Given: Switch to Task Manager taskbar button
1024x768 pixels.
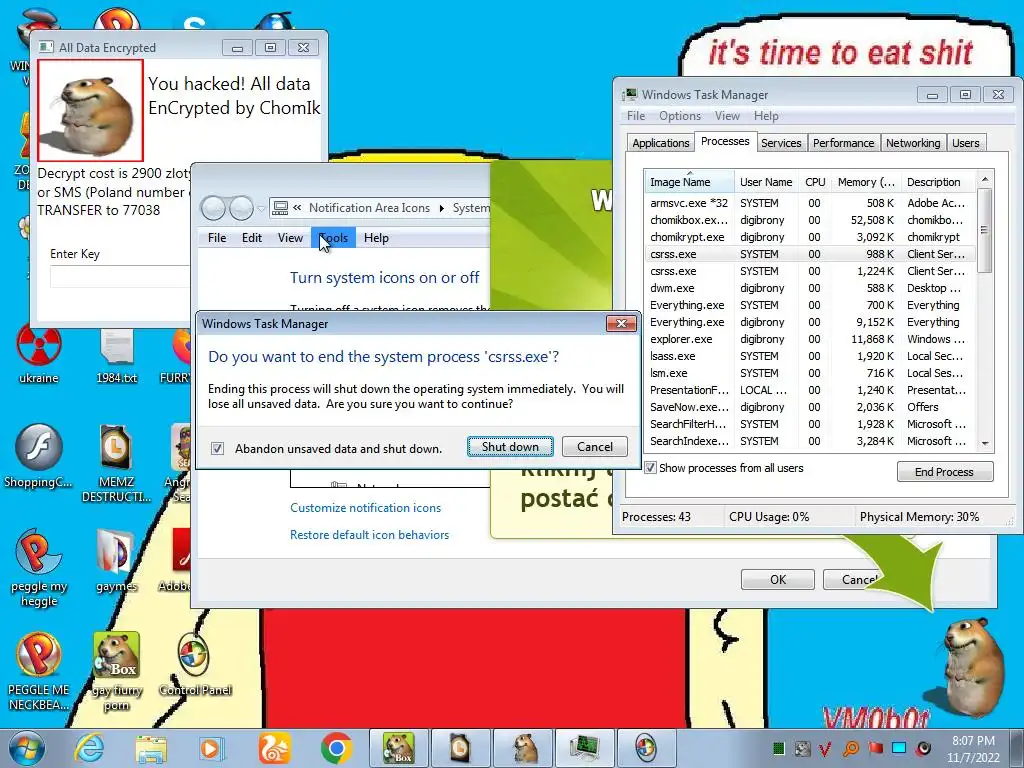Looking at the screenshot, I should point(584,748).
